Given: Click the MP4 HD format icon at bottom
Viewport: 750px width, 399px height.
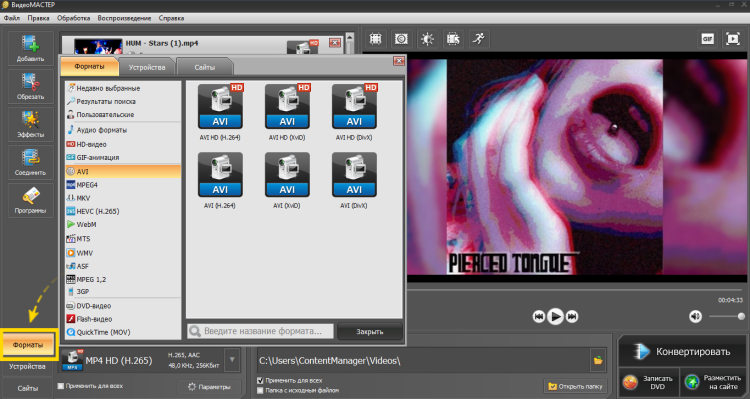Looking at the screenshot, I should coord(72,360).
